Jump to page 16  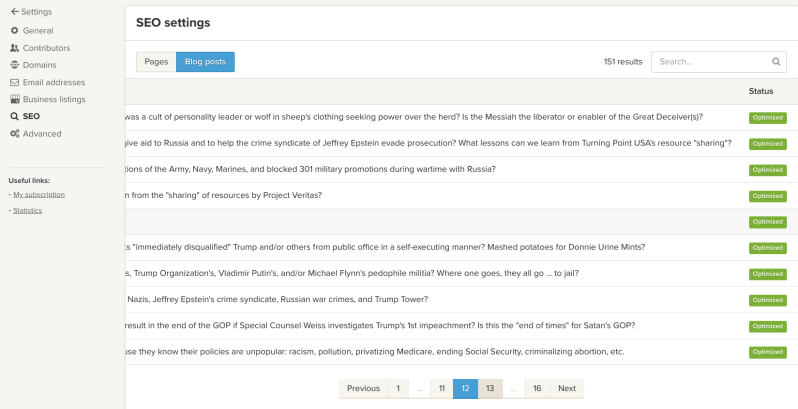537,389
